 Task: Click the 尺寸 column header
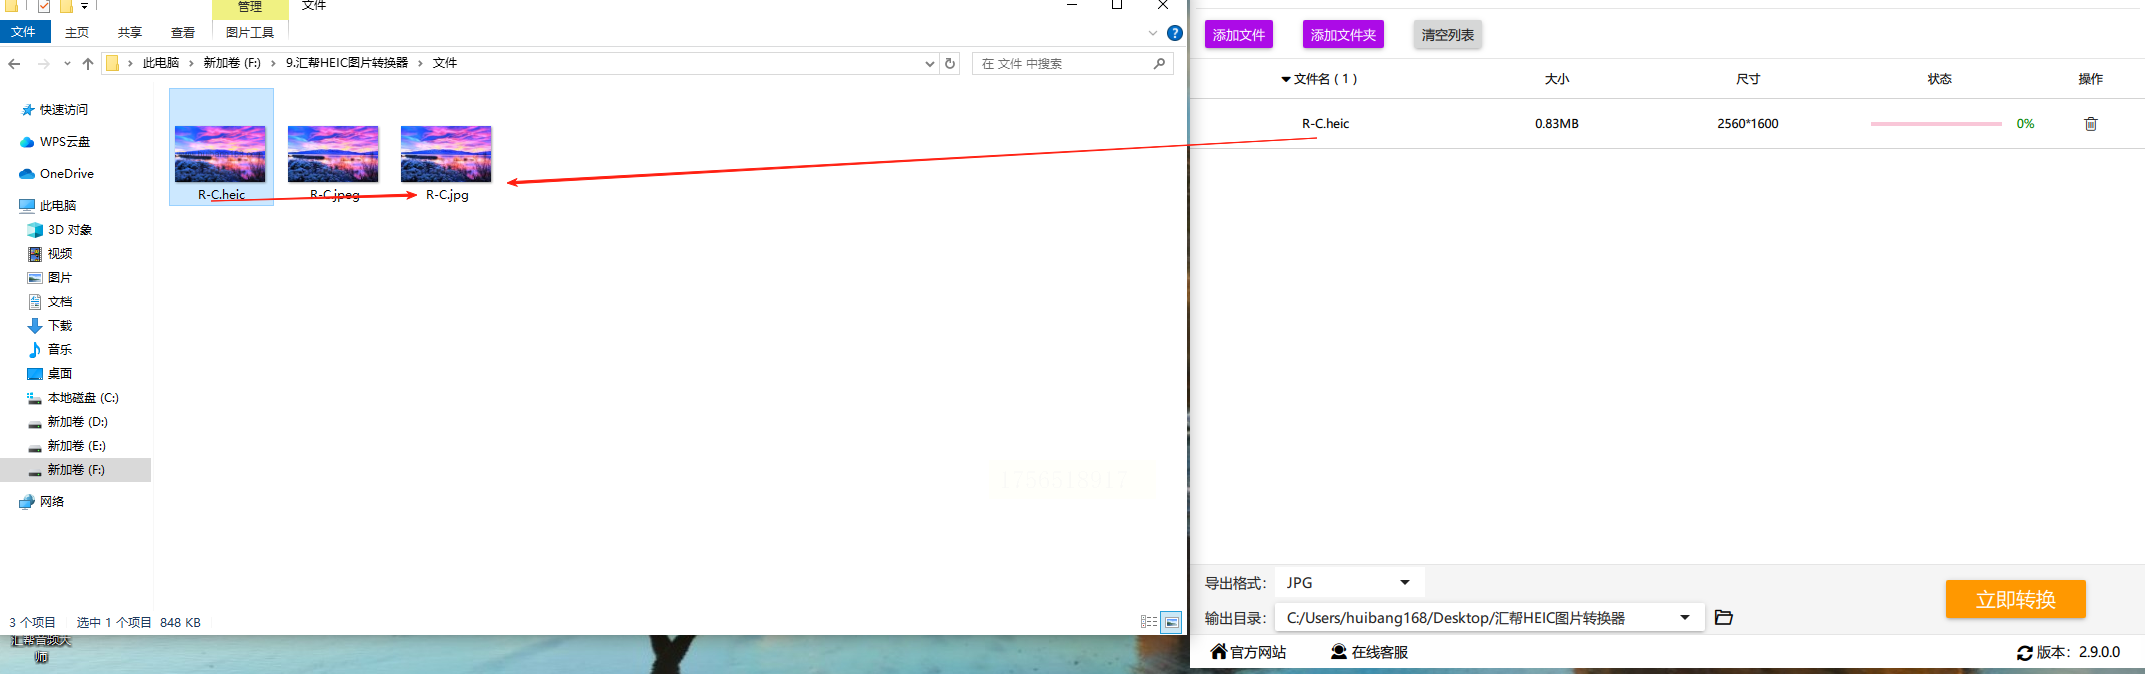pyautogui.click(x=1748, y=79)
